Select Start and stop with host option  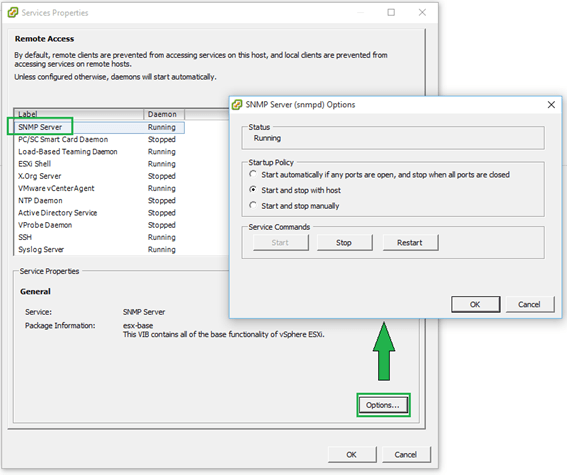253,190
